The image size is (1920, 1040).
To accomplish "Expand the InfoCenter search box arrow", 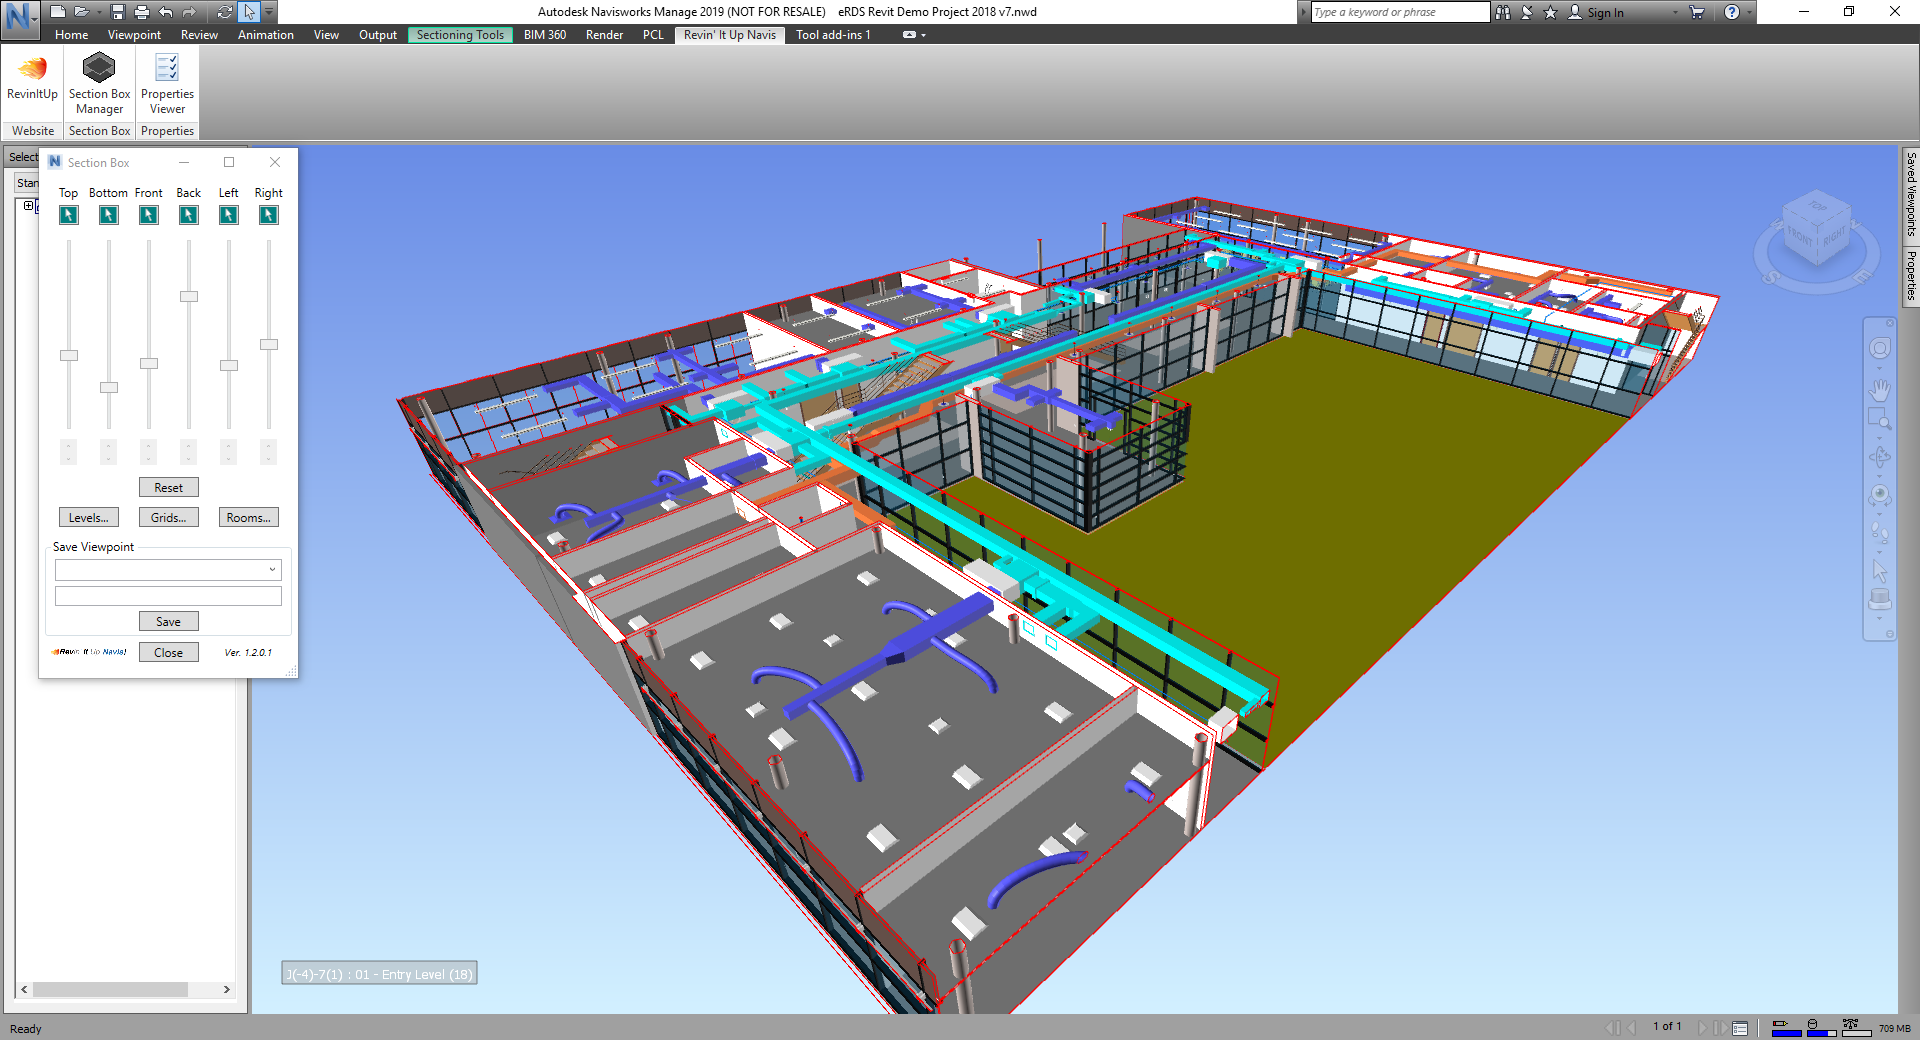I will click(x=1304, y=12).
